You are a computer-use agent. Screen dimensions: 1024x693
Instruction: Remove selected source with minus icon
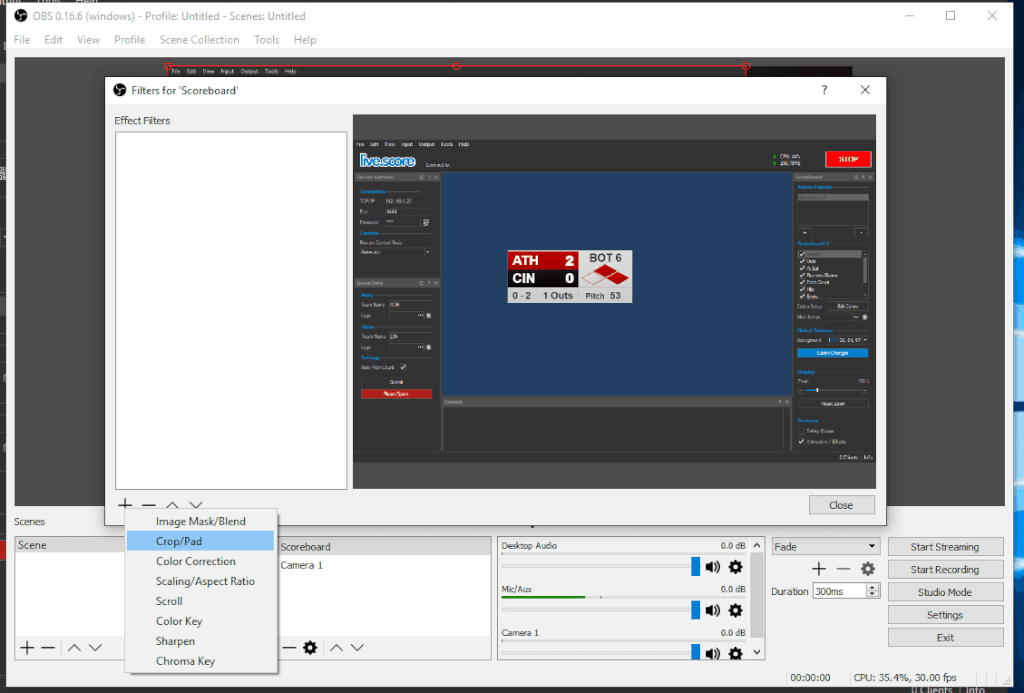tap(289, 647)
